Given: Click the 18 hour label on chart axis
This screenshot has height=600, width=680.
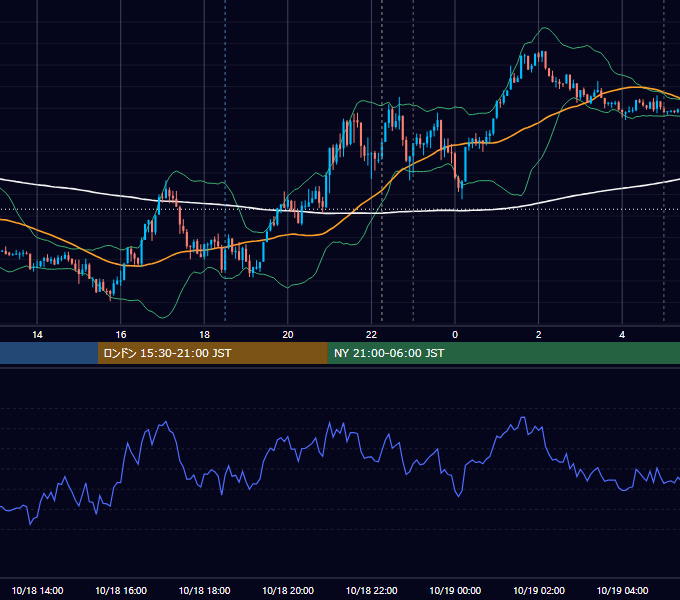Looking at the screenshot, I should (x=204, y=335).
